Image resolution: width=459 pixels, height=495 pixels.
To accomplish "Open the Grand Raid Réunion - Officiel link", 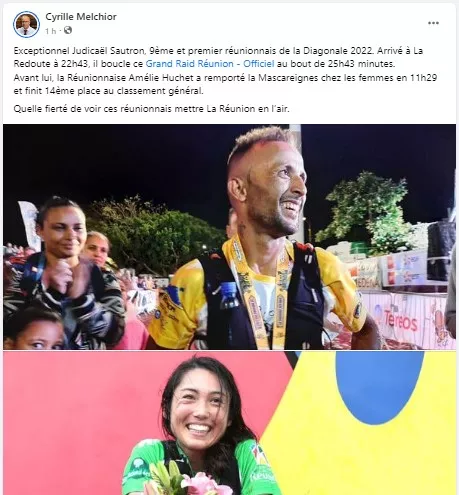I will coord(210,64).
